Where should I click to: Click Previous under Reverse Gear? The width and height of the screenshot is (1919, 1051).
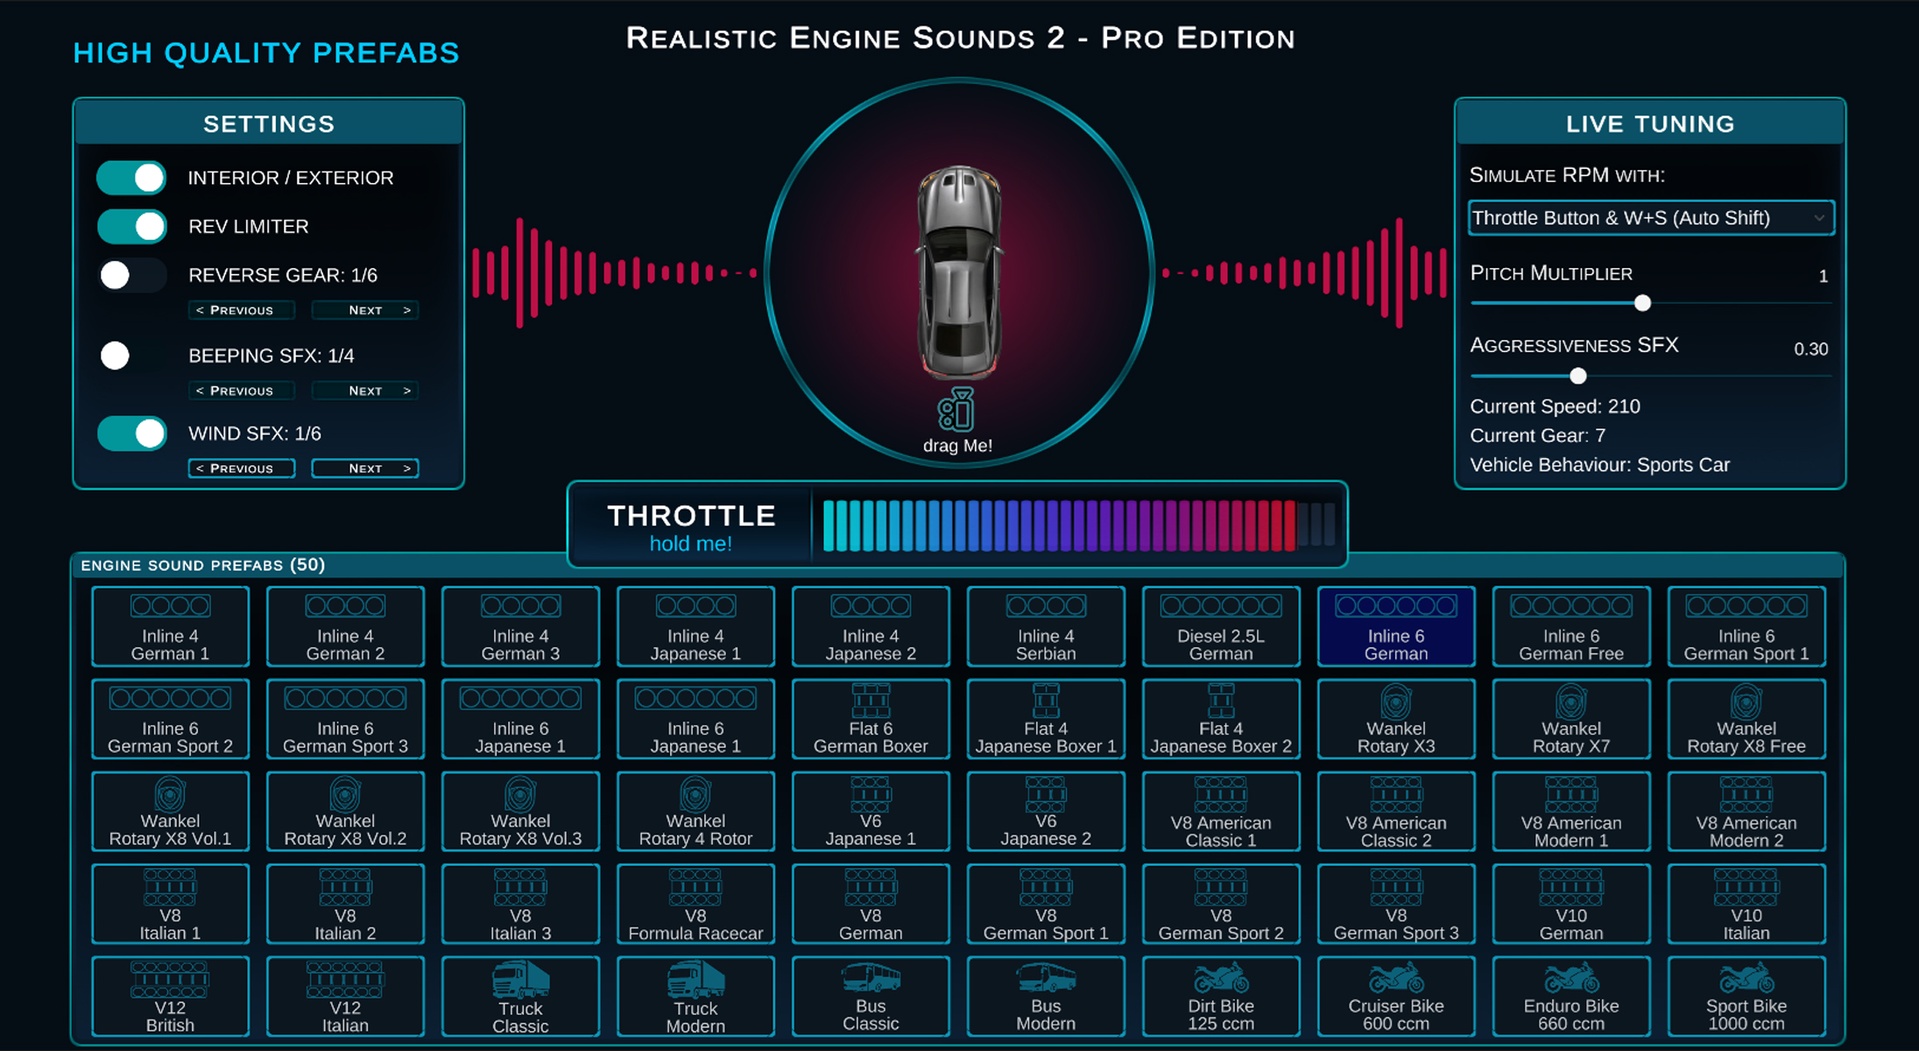click(241, 310)
